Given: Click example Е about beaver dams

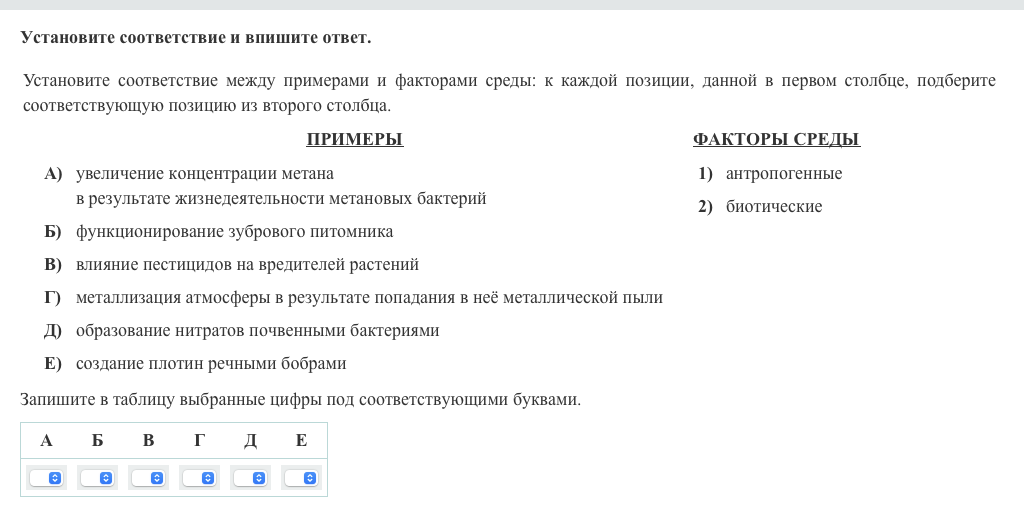Looking at the screenshot, I should point(211,364).
